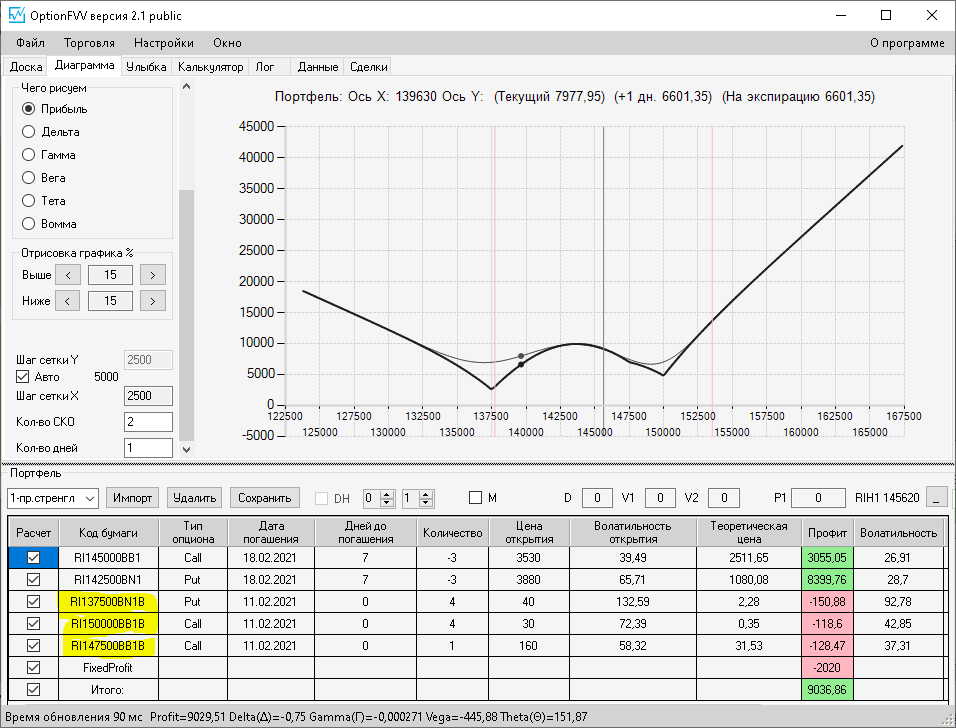This screenshot has height=728, width=956.
Task: Uncheck calculation for RI137500BN1B row
Action: [x=34, y=601]
